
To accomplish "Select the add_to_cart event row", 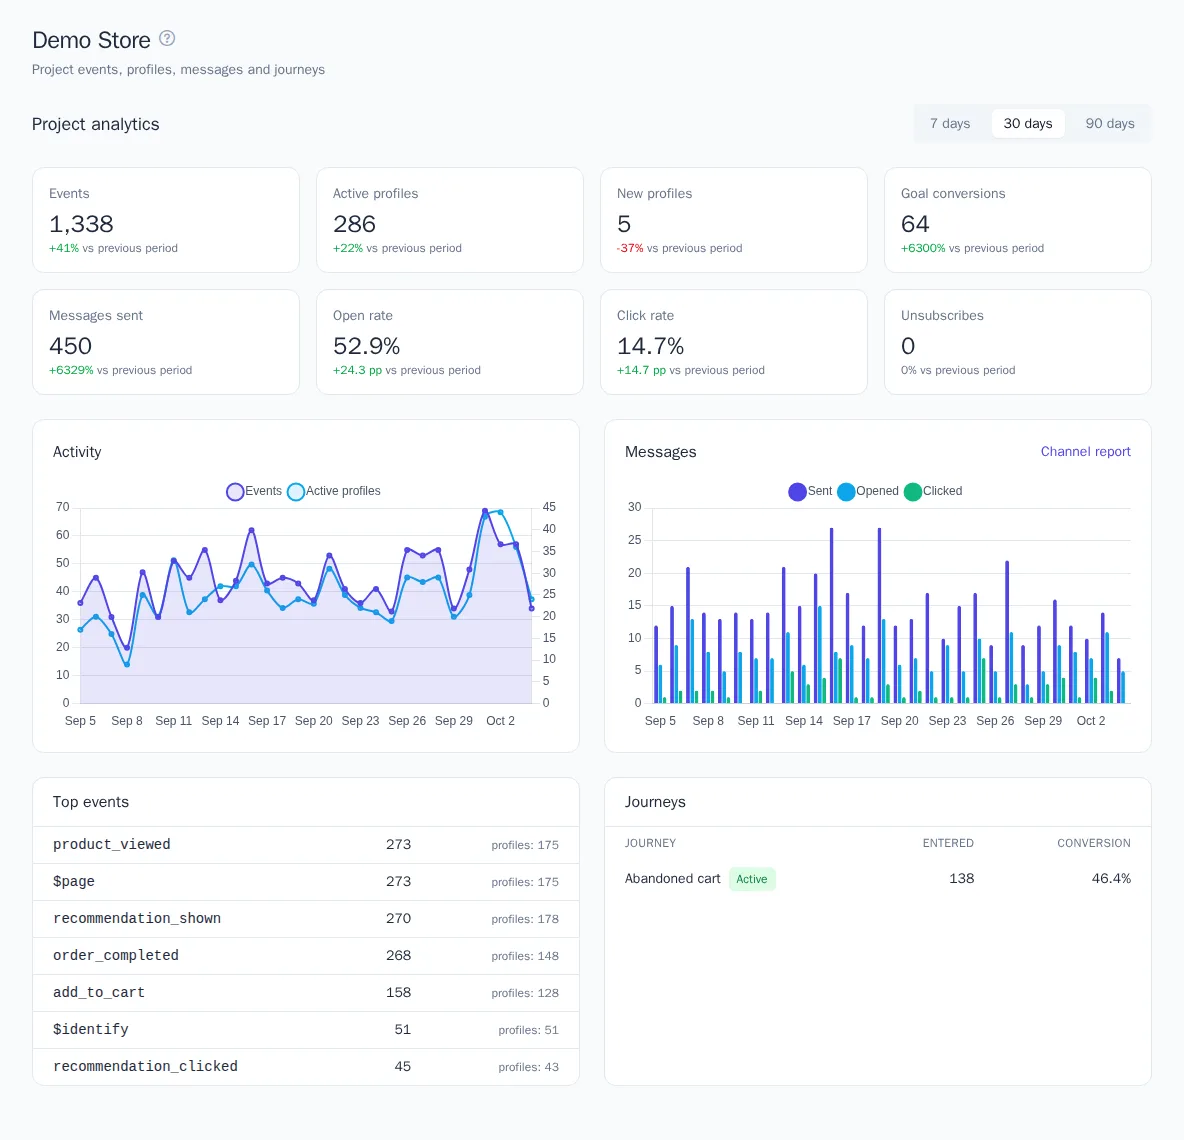I will point(306,993).
